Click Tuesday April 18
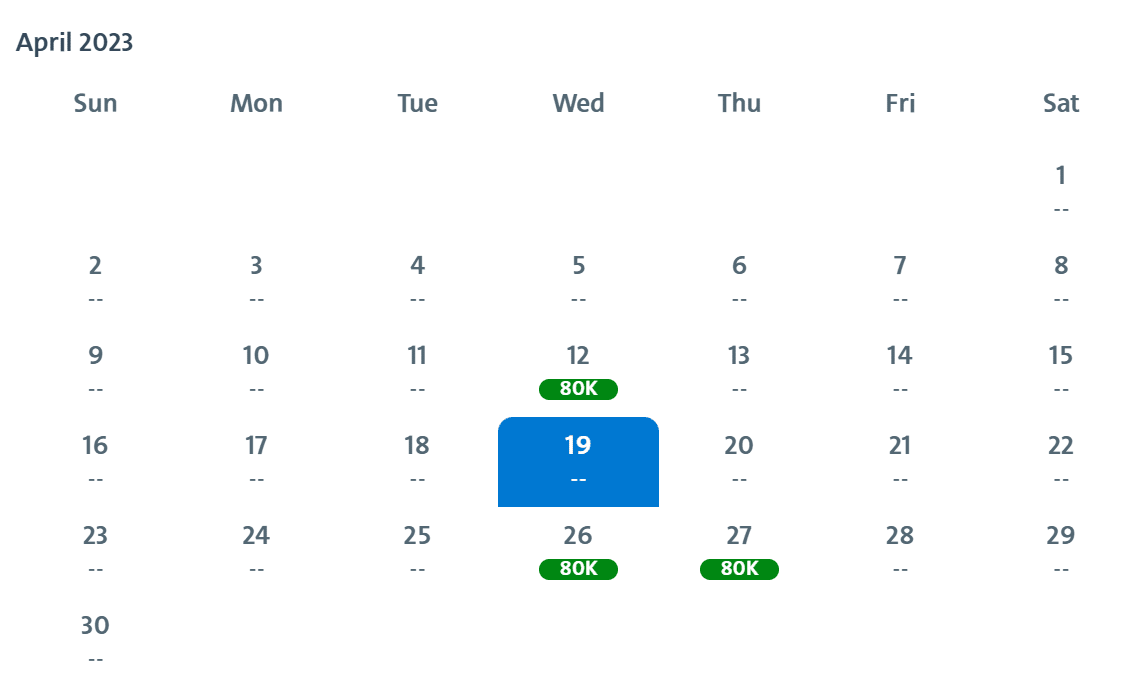Screen dimensions: 1125x693 (x=417, y=460)
